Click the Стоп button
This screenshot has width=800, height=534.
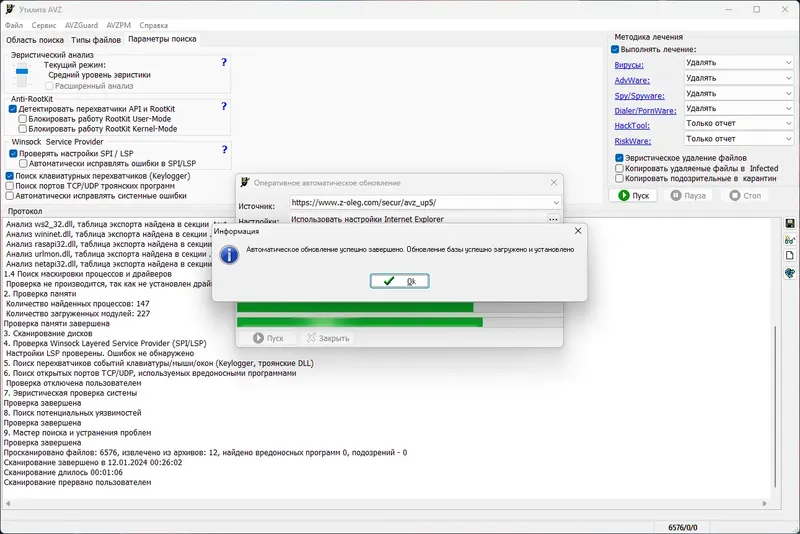(745, 195)
